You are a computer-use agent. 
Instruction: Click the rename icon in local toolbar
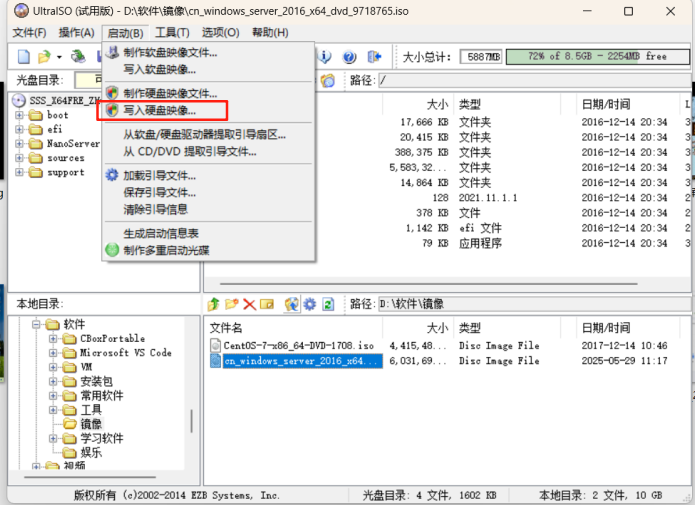(267, 304)
